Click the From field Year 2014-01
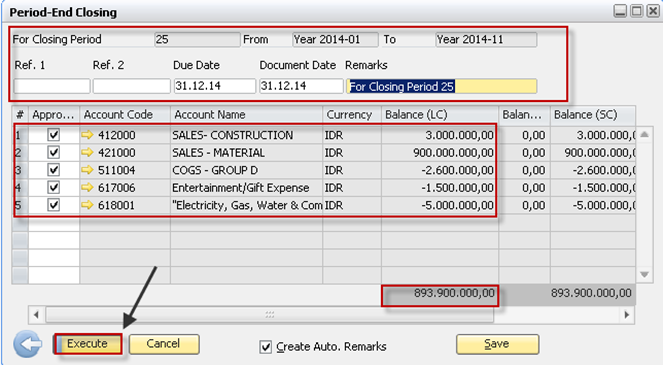 335,40
